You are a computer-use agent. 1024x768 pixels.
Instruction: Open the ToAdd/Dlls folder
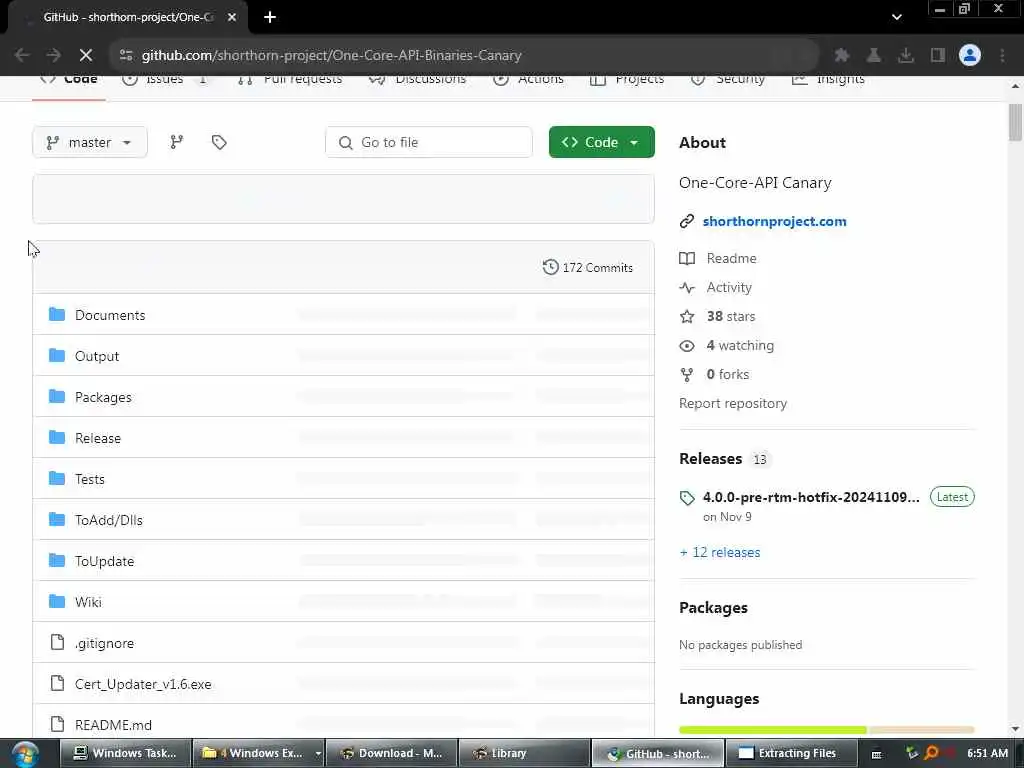(x=108, y=520)
